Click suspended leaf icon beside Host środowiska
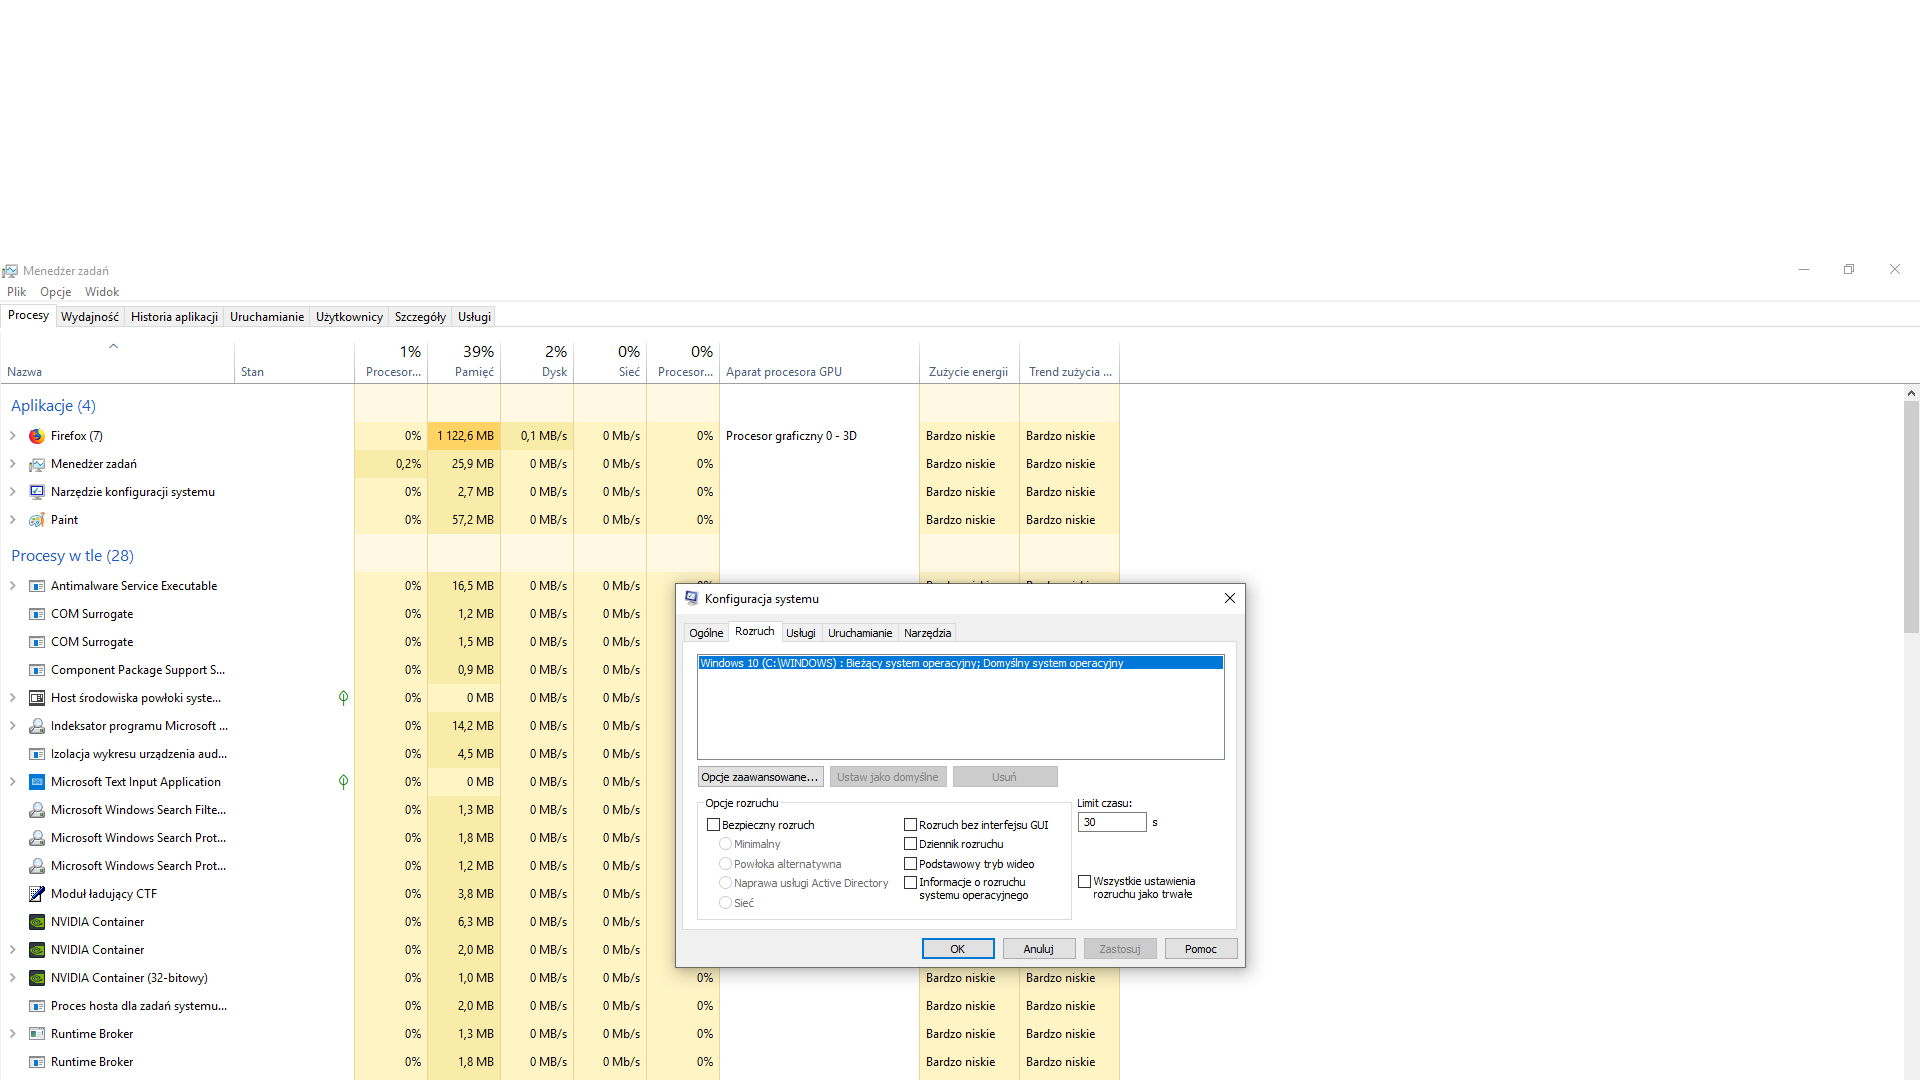Screen dimensions: 1920x1080 click(343, 698)
